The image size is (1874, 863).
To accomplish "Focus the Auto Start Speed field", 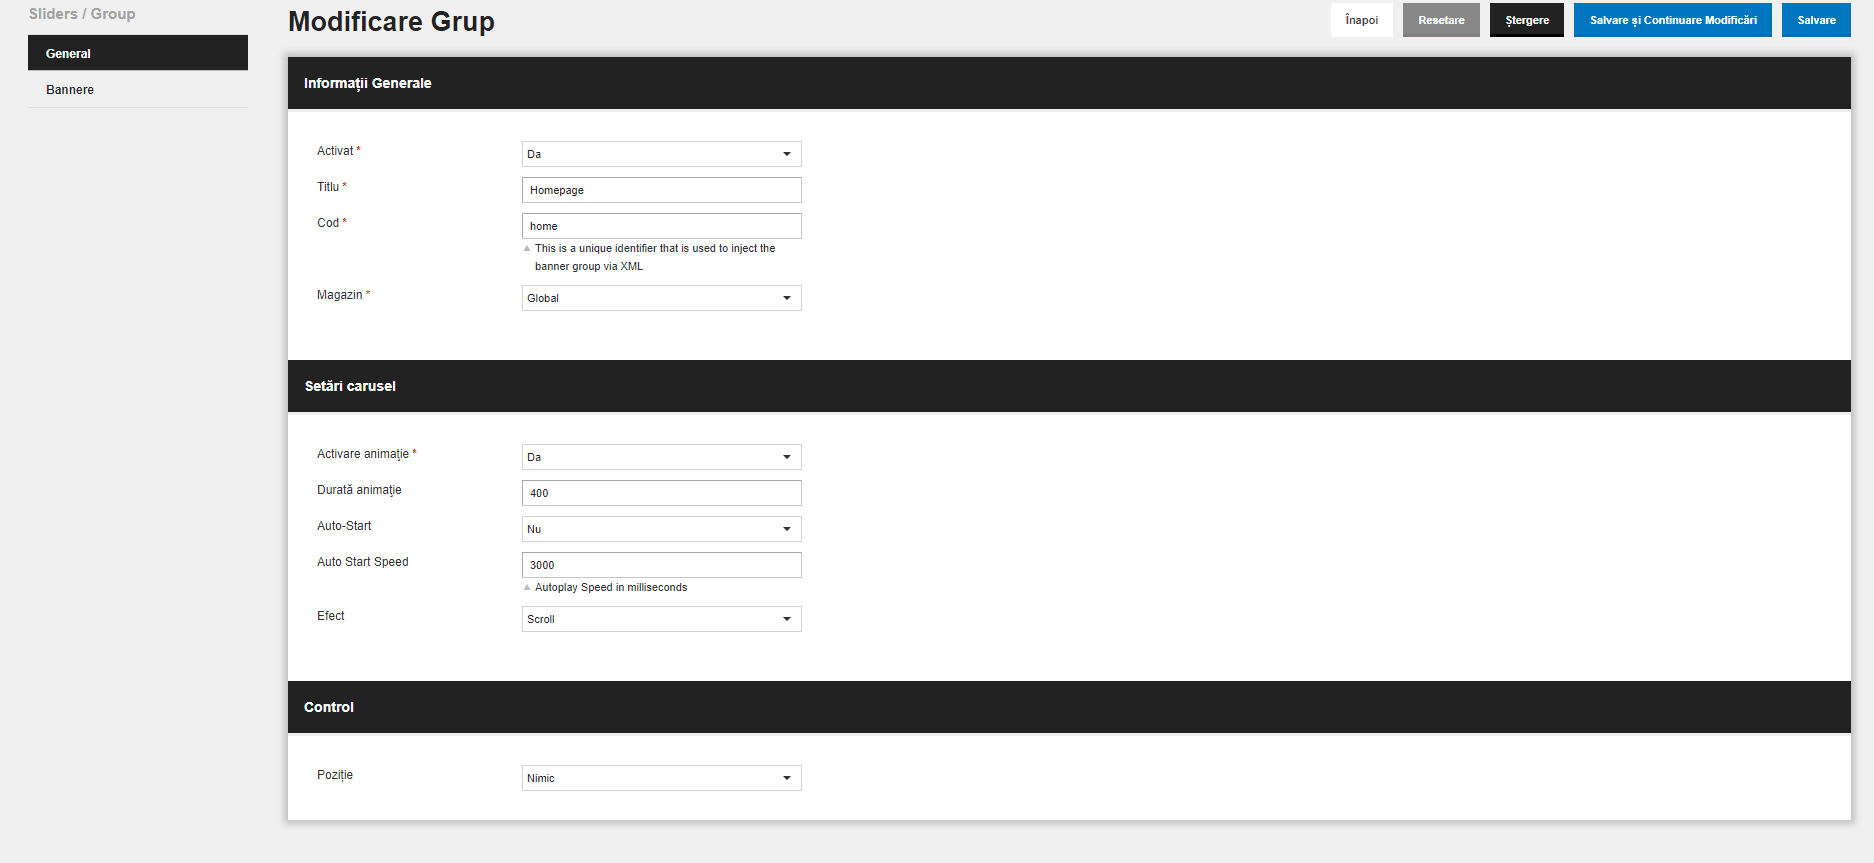I will (661, 565).
